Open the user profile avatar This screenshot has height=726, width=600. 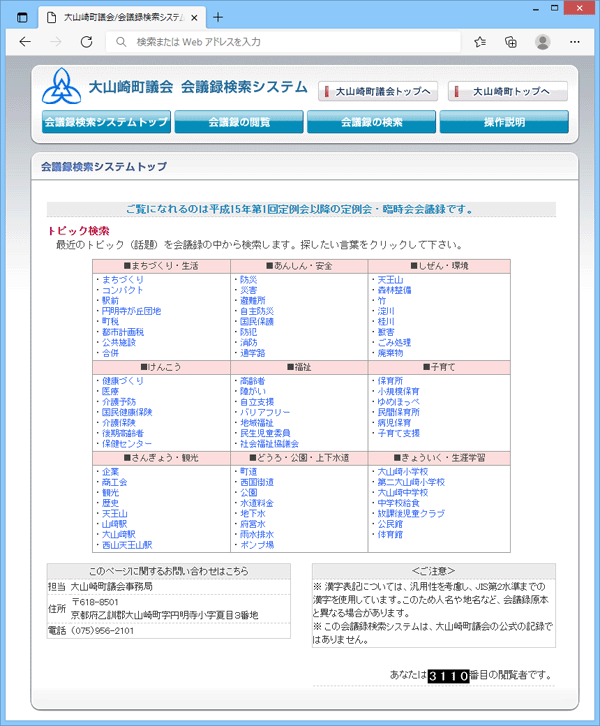[x=543, y=42]
